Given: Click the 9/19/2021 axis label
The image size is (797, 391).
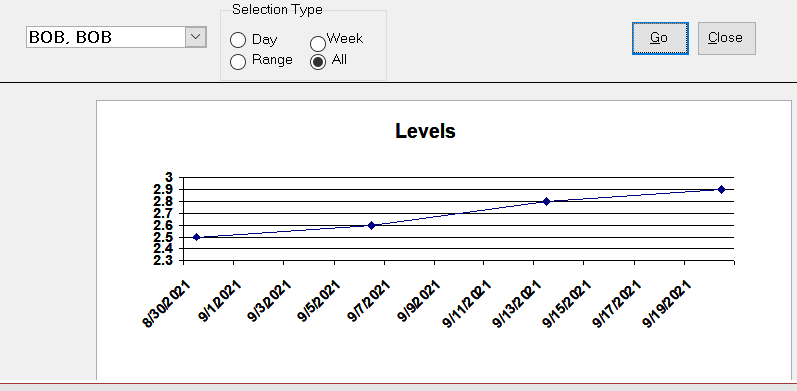Looking at the screenshot, I should (666, 304).
